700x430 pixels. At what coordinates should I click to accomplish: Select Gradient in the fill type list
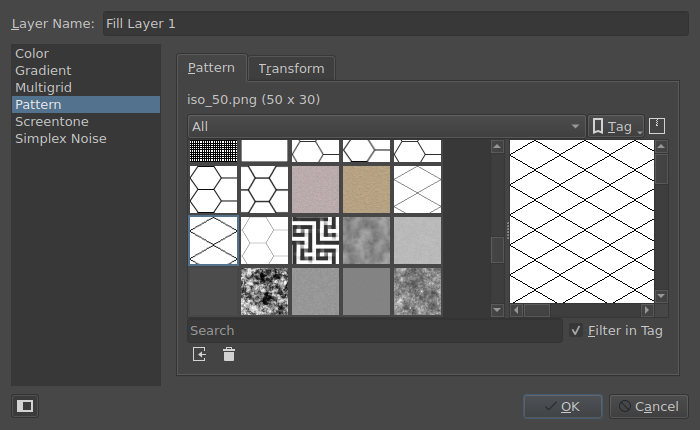tap(86, 71)
